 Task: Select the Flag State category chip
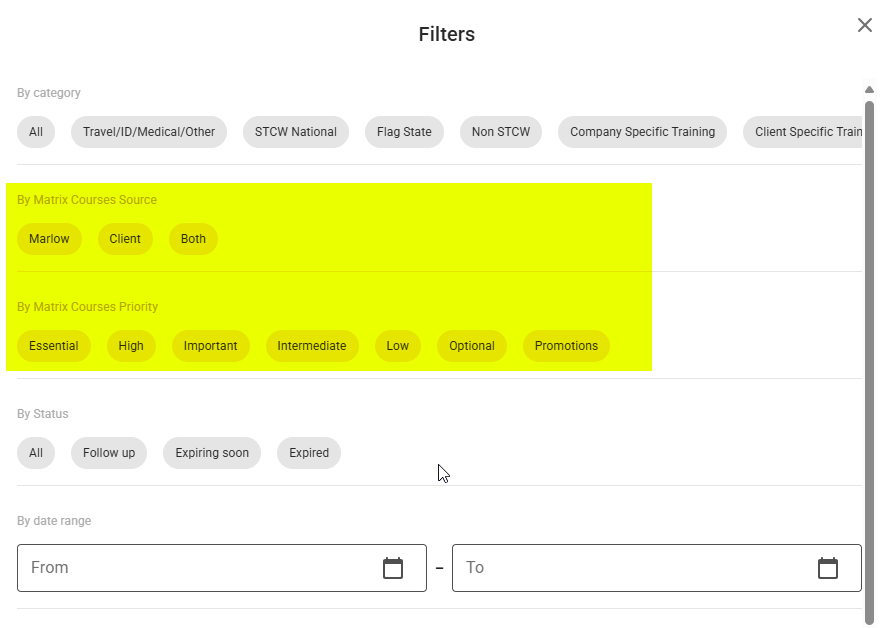point(404,132)
